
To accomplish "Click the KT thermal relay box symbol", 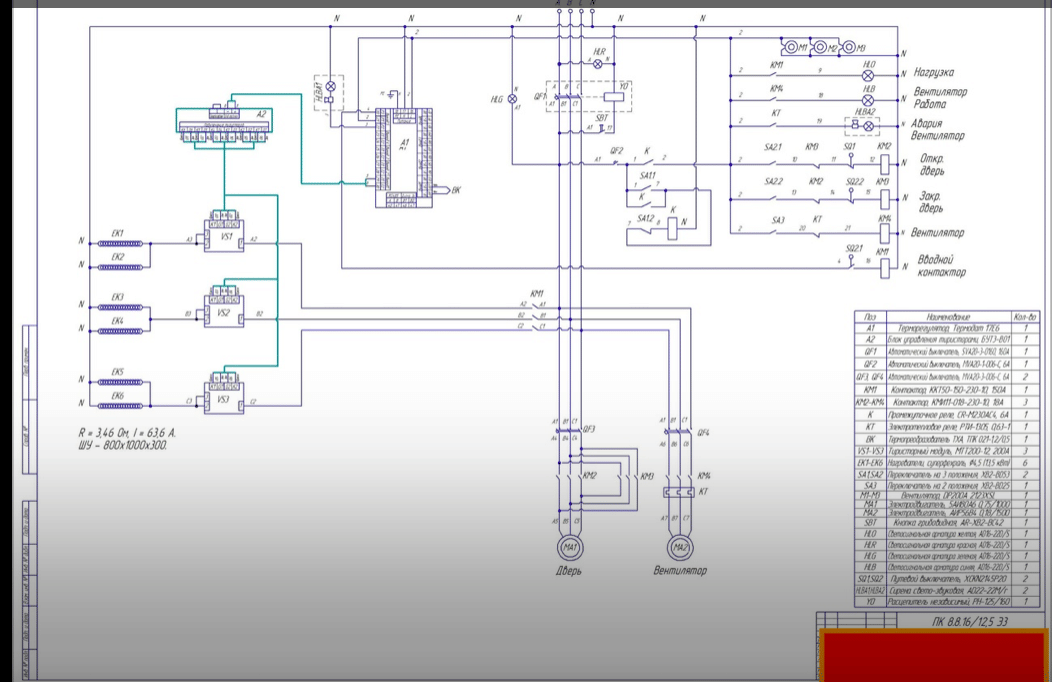I will [x=679, y=492].
